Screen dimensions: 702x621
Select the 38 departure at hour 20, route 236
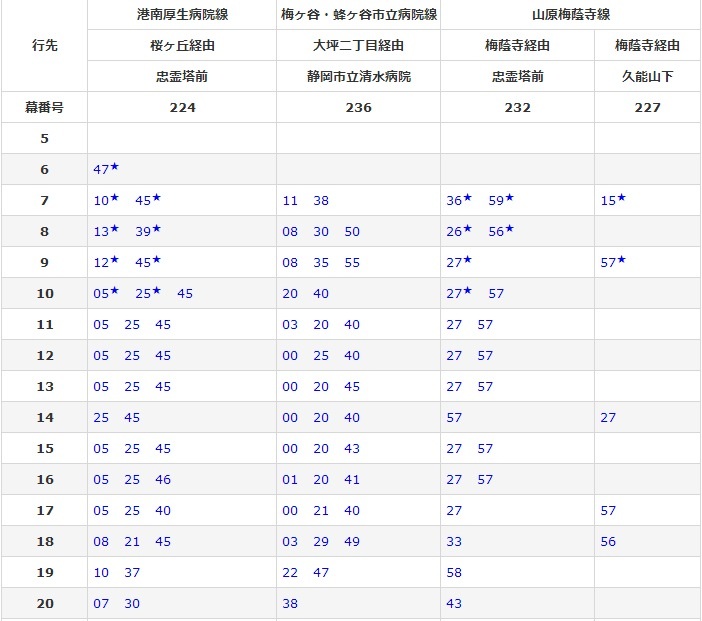290,604
